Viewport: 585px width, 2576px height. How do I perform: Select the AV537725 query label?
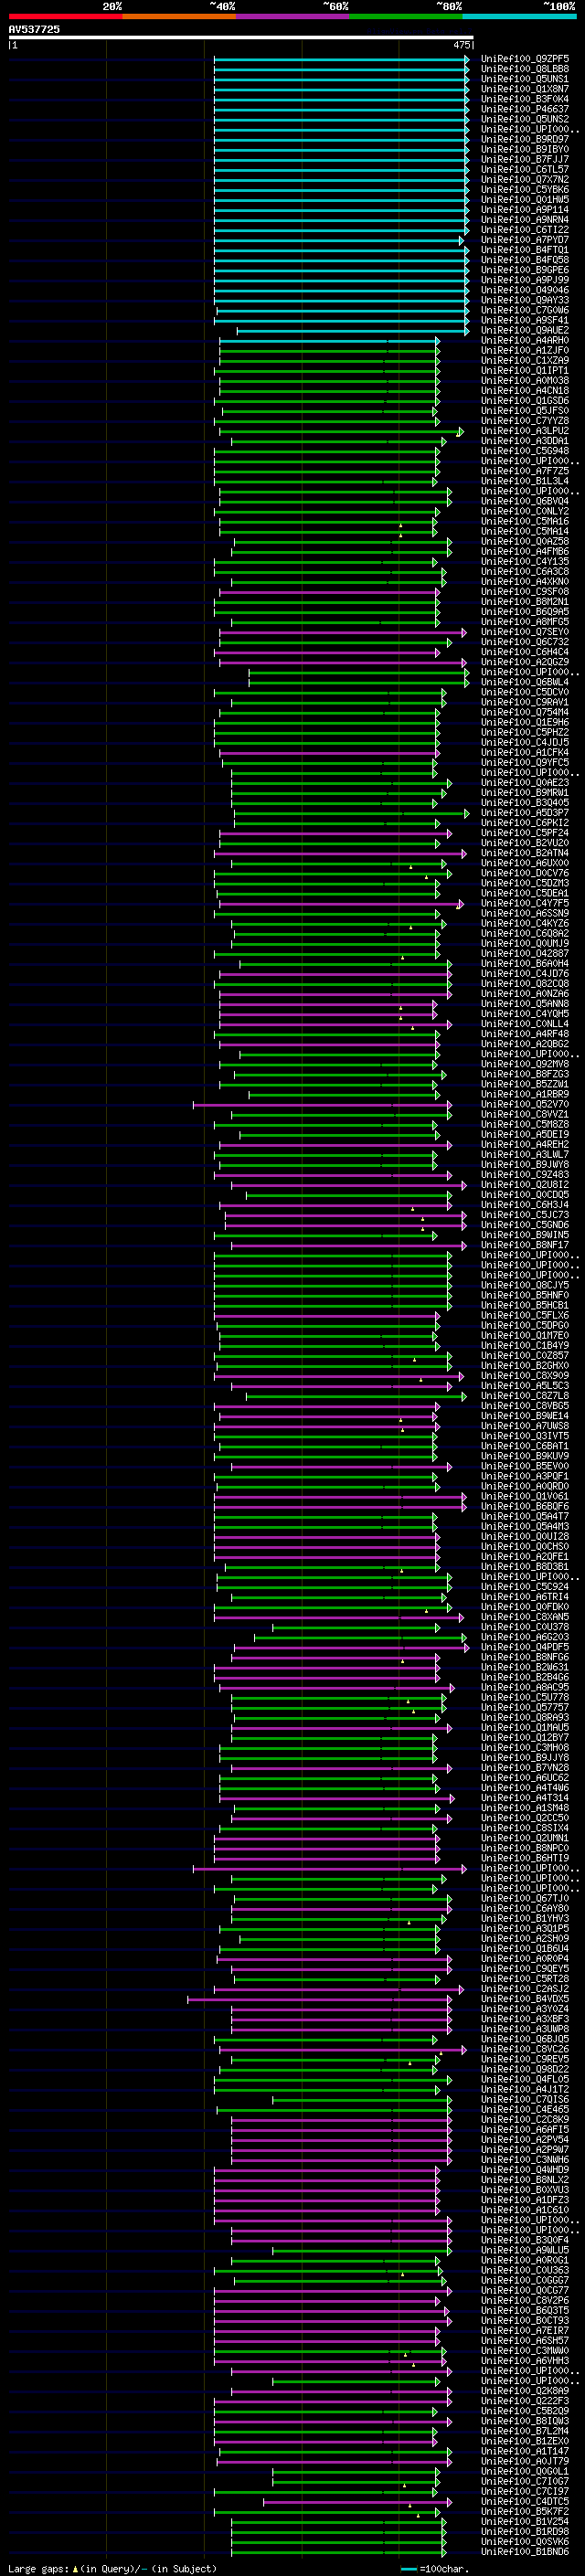coord(34,29)
